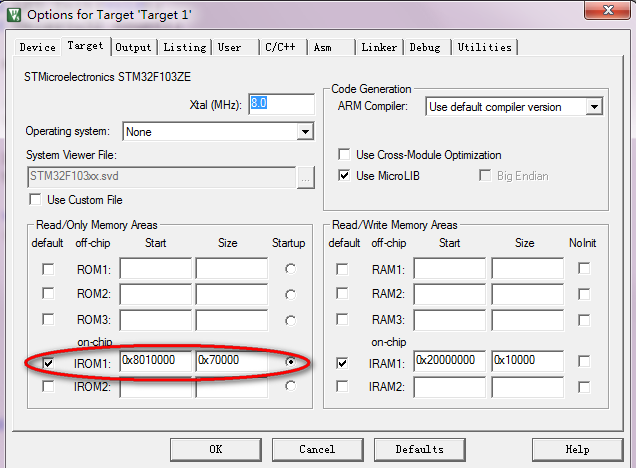Click the ROM1 Size field
The width and height of the screenshot is (636, 468).
(232, 268)
